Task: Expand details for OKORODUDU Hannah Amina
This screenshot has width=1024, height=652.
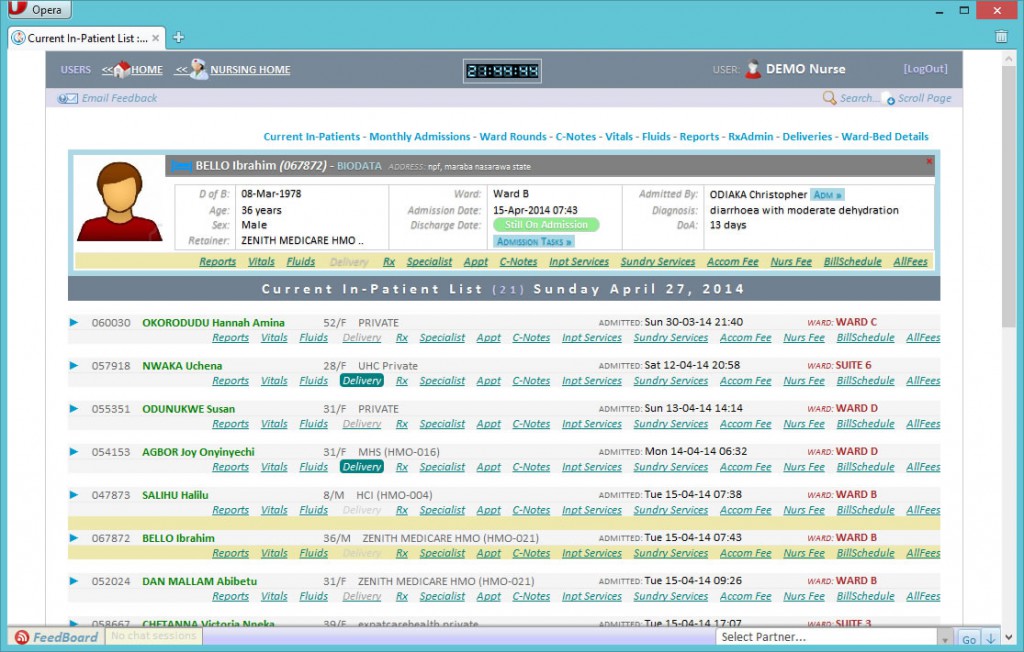Action: click(x=72, y=323)
